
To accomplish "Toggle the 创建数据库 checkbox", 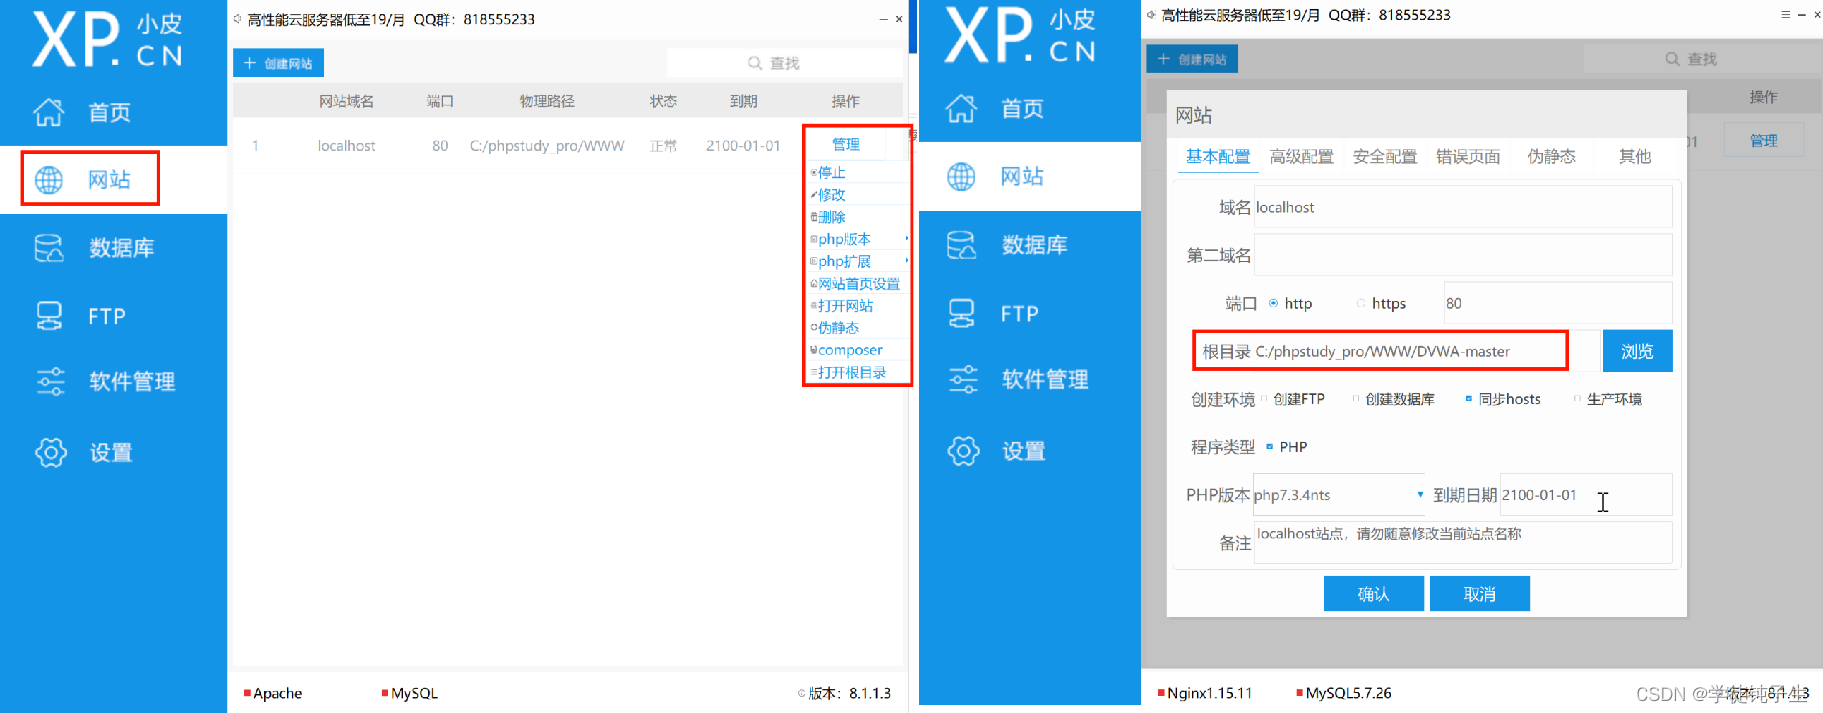I will pyautogui.click(x=1356, y=399).
